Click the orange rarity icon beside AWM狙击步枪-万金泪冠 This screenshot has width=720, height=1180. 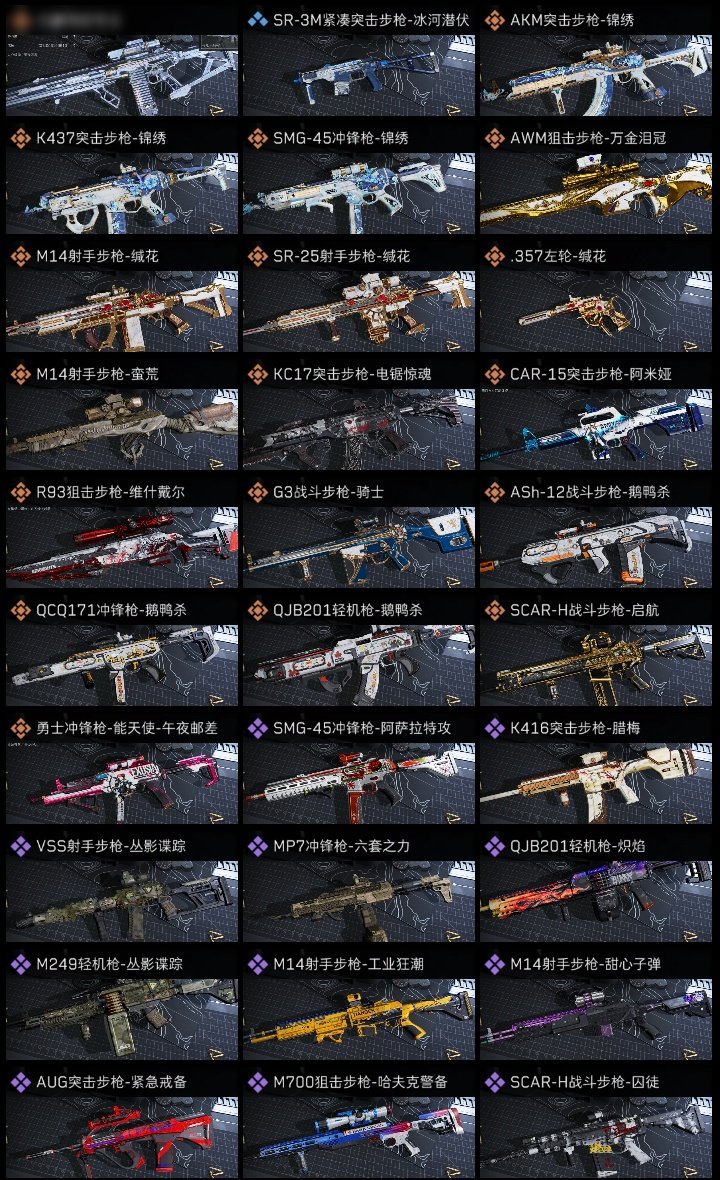494,138
